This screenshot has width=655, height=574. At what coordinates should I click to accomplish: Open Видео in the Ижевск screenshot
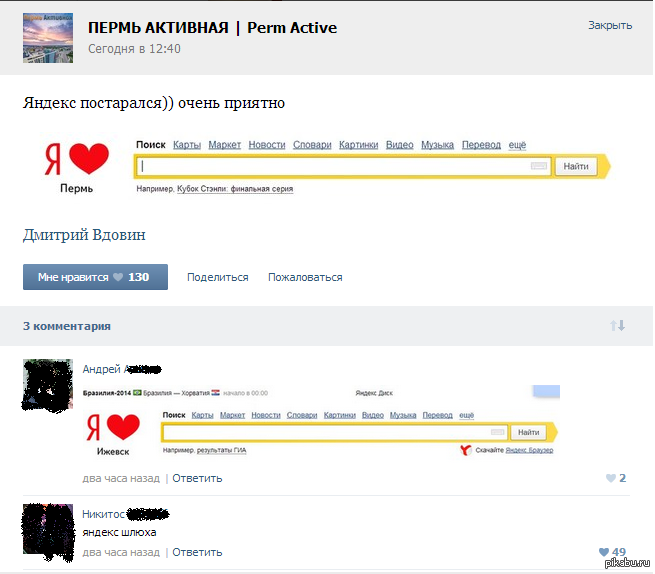373,415
